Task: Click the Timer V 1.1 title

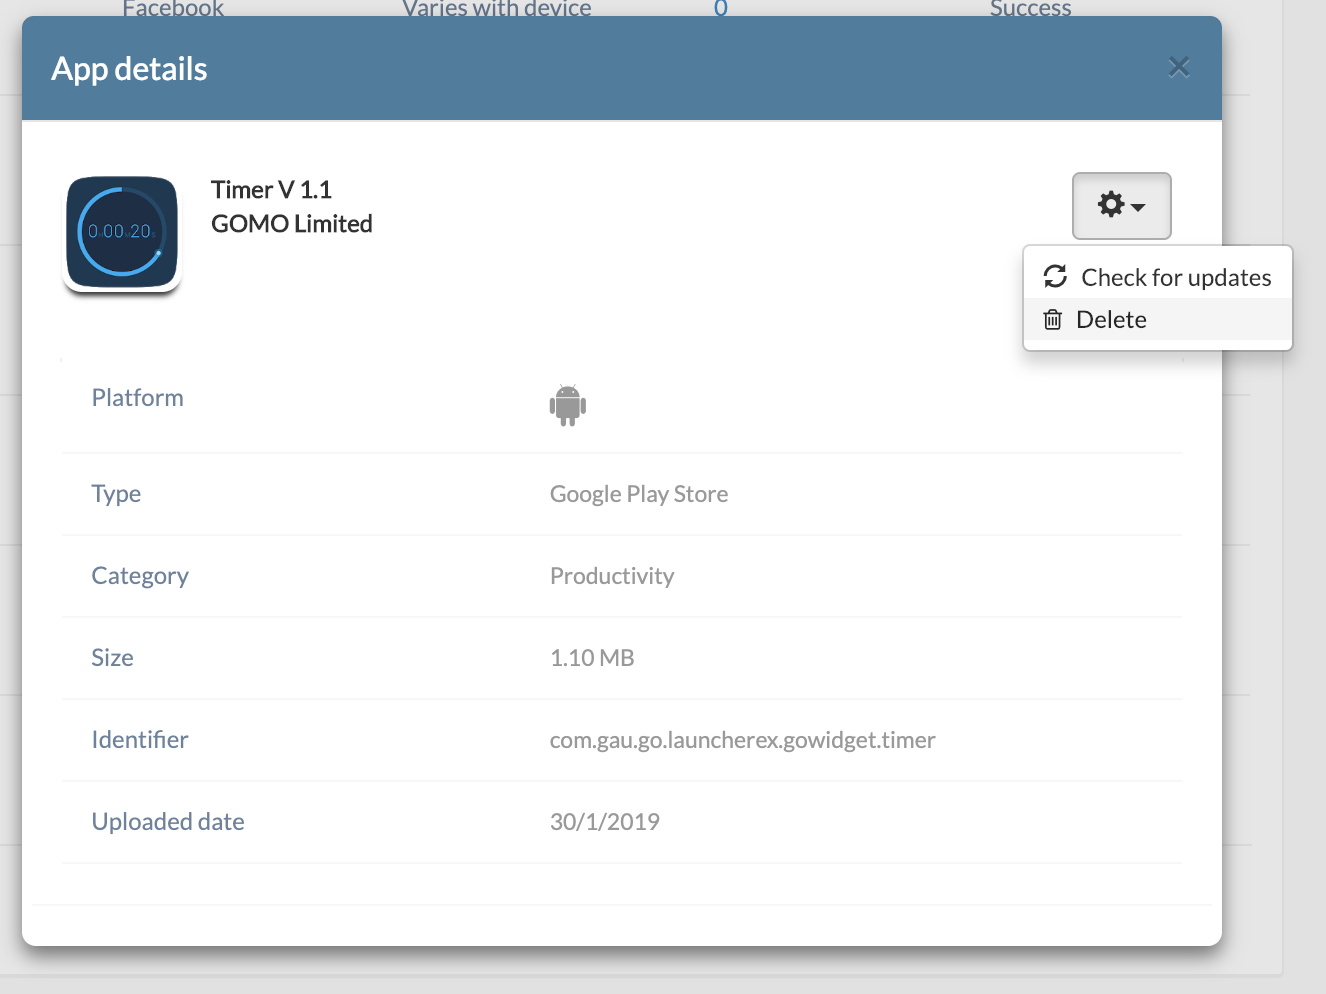Action: pyautogui.click(x=271, y=190)
